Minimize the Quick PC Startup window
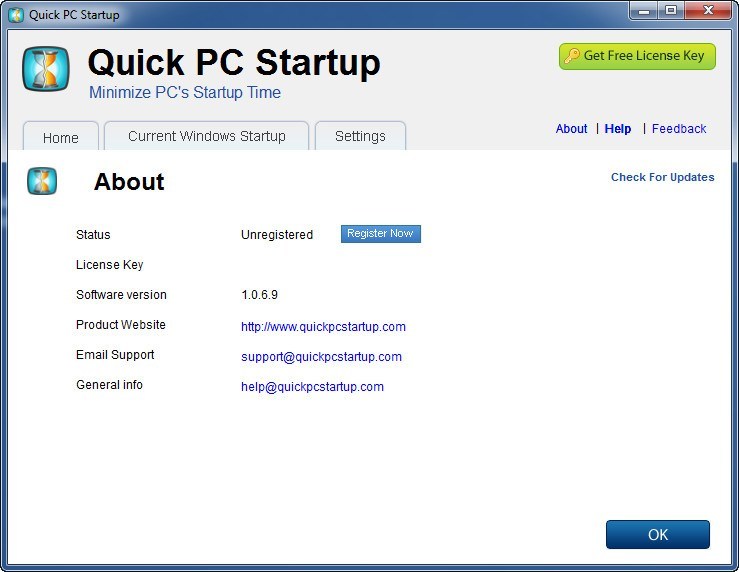The image size is (739, 572). 644,11
